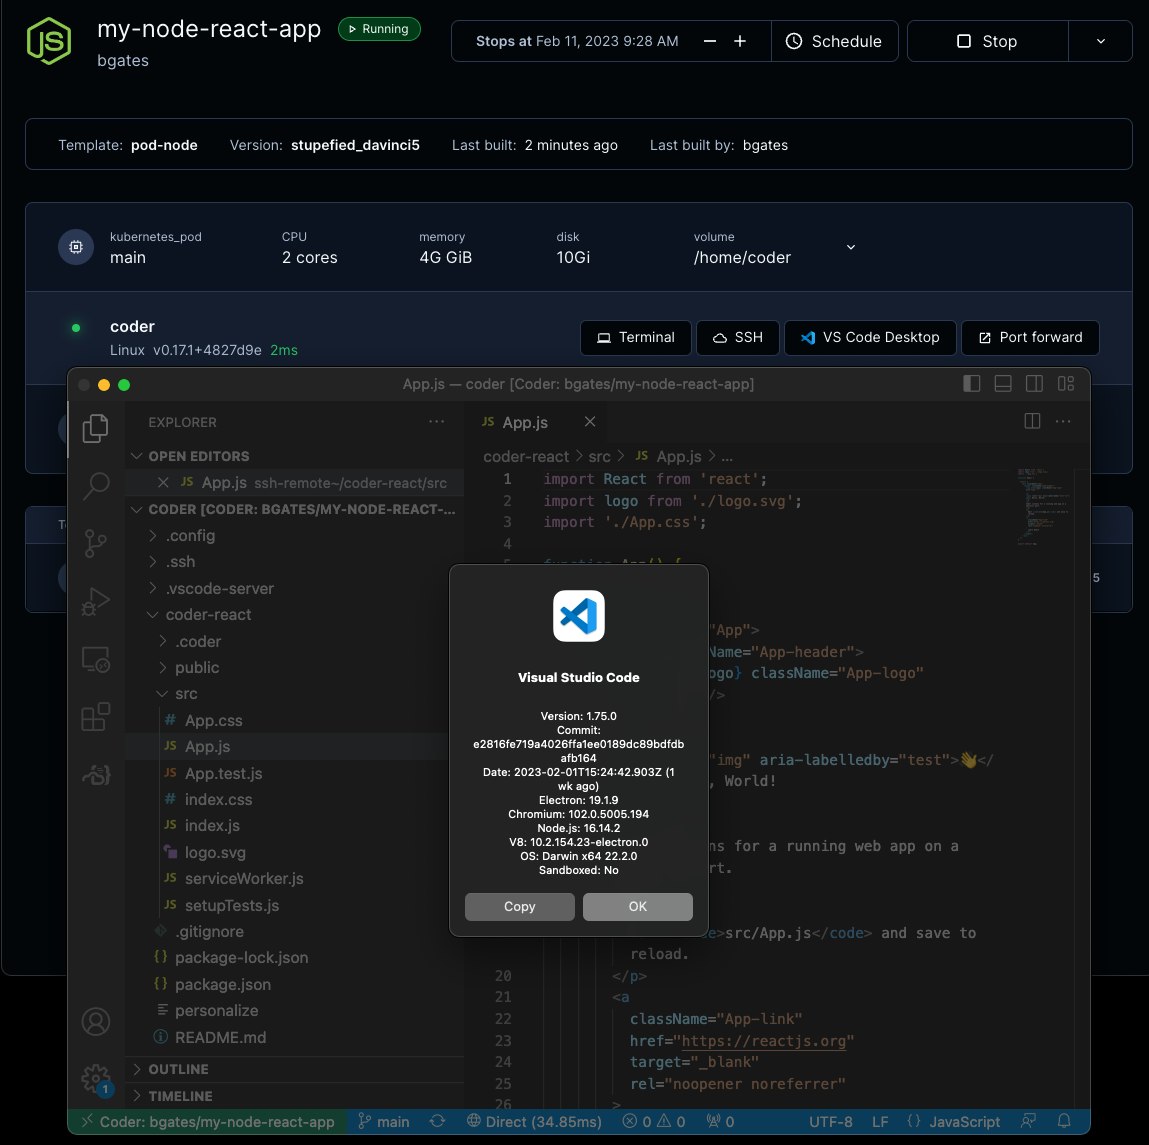The height and width of the screenshot is (1145, 1149).
Task: Switch to the App.js editor tab
Action: point(524,421)
